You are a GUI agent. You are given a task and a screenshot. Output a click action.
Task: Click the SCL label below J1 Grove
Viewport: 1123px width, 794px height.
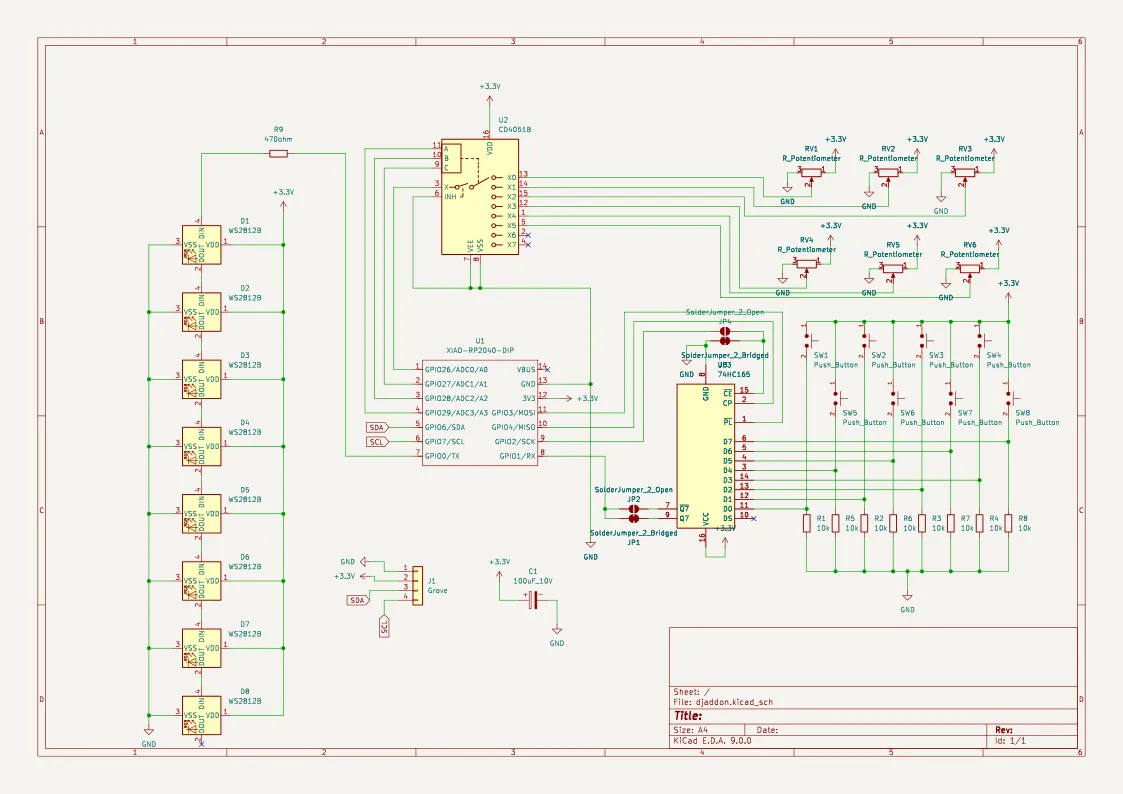pyautogui.click(x=385, y=626)
